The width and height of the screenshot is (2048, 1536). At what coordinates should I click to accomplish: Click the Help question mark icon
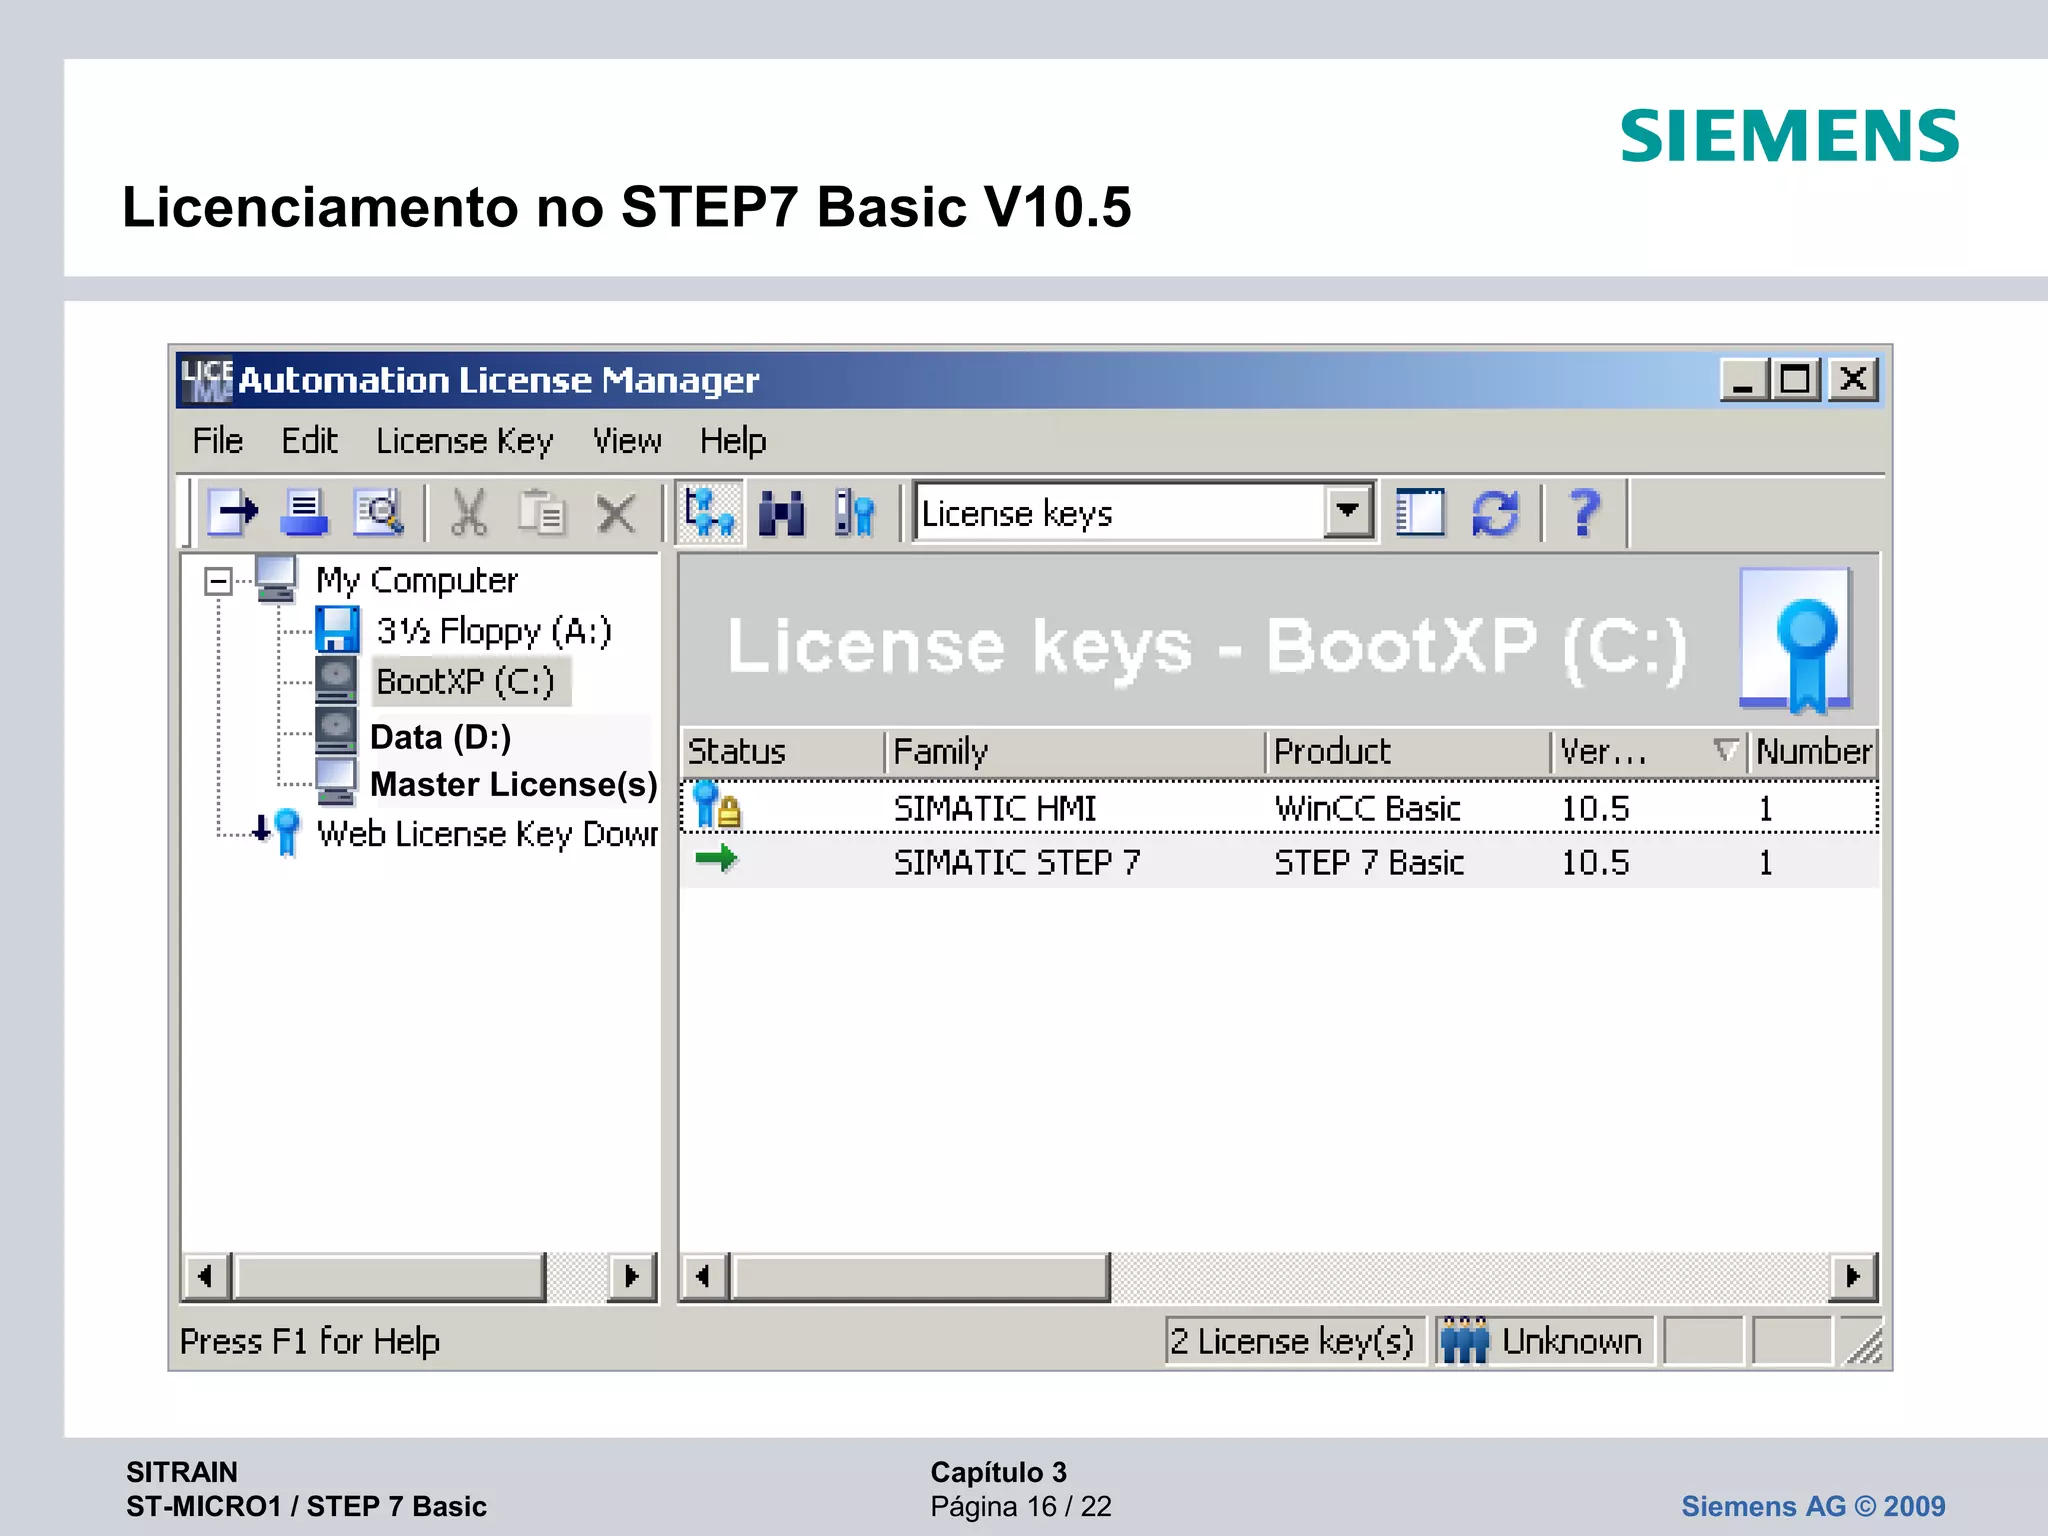tap(1584, 513)
